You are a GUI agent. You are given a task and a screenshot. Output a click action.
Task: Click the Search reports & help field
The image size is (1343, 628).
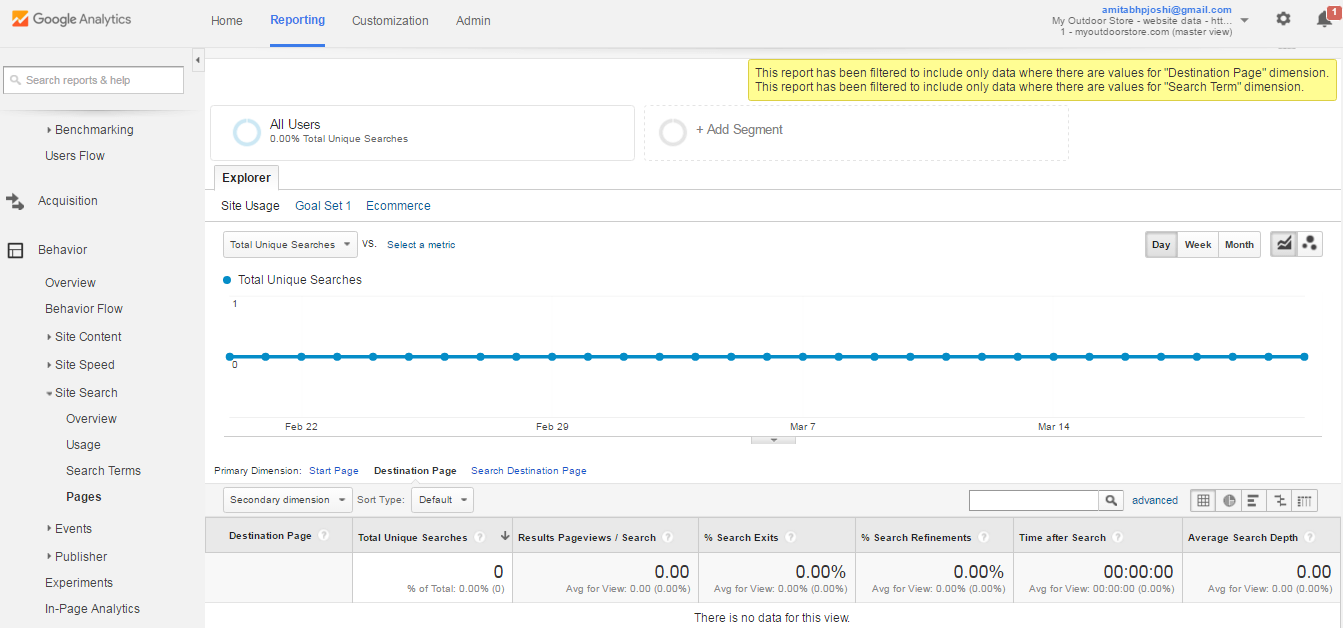pos(94,80)
